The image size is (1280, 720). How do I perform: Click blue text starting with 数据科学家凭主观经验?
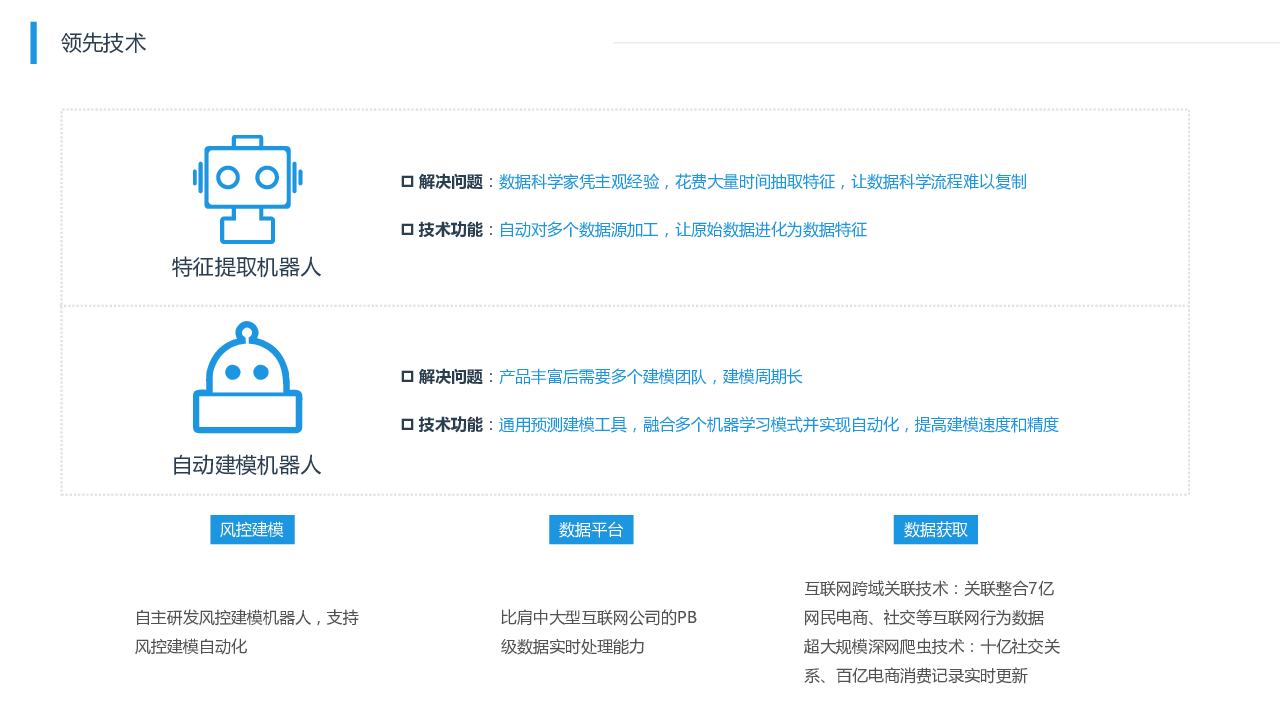(x=762, y=182)
